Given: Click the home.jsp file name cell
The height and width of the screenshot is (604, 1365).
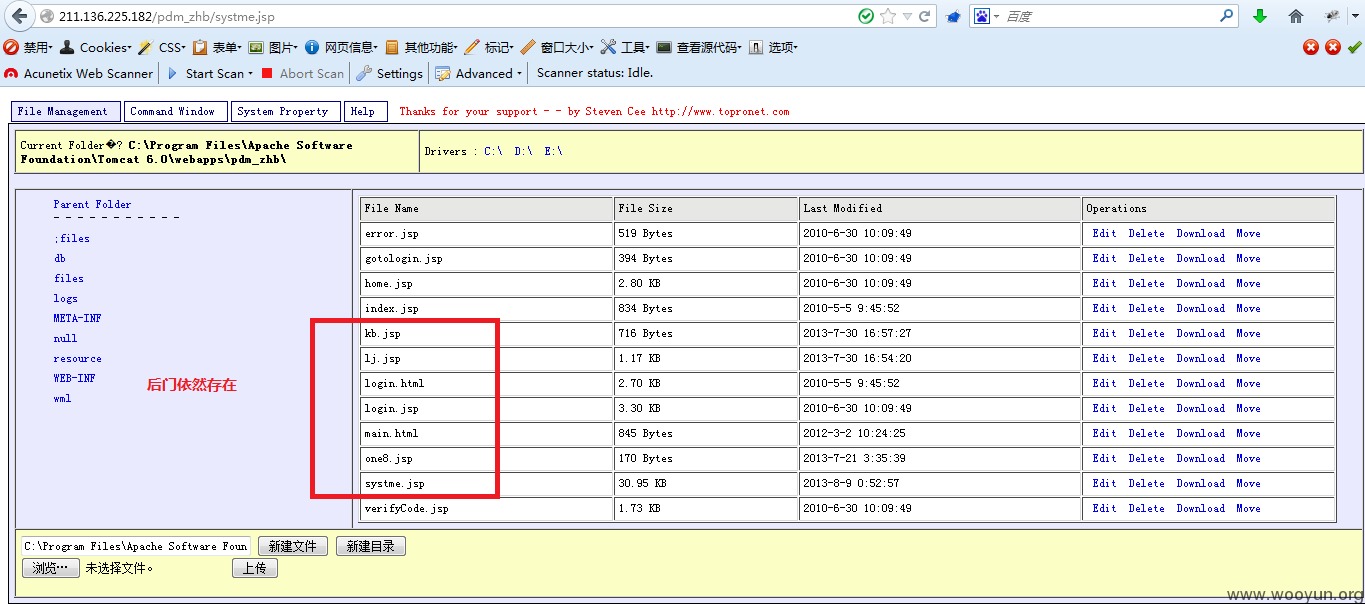Looking at the screenshot, I should [487, 283].
